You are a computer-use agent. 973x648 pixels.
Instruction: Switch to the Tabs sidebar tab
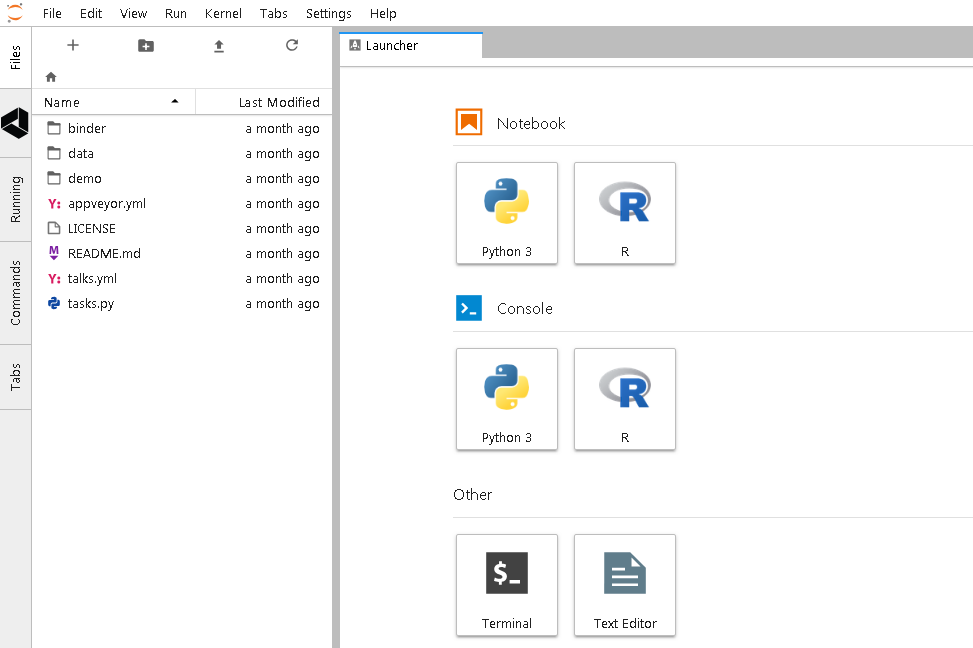[x=16, y=377]
